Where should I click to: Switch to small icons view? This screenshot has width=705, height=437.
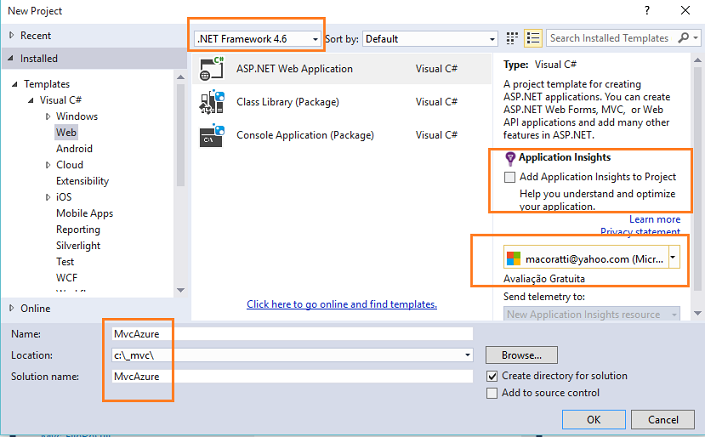(512, 38)
